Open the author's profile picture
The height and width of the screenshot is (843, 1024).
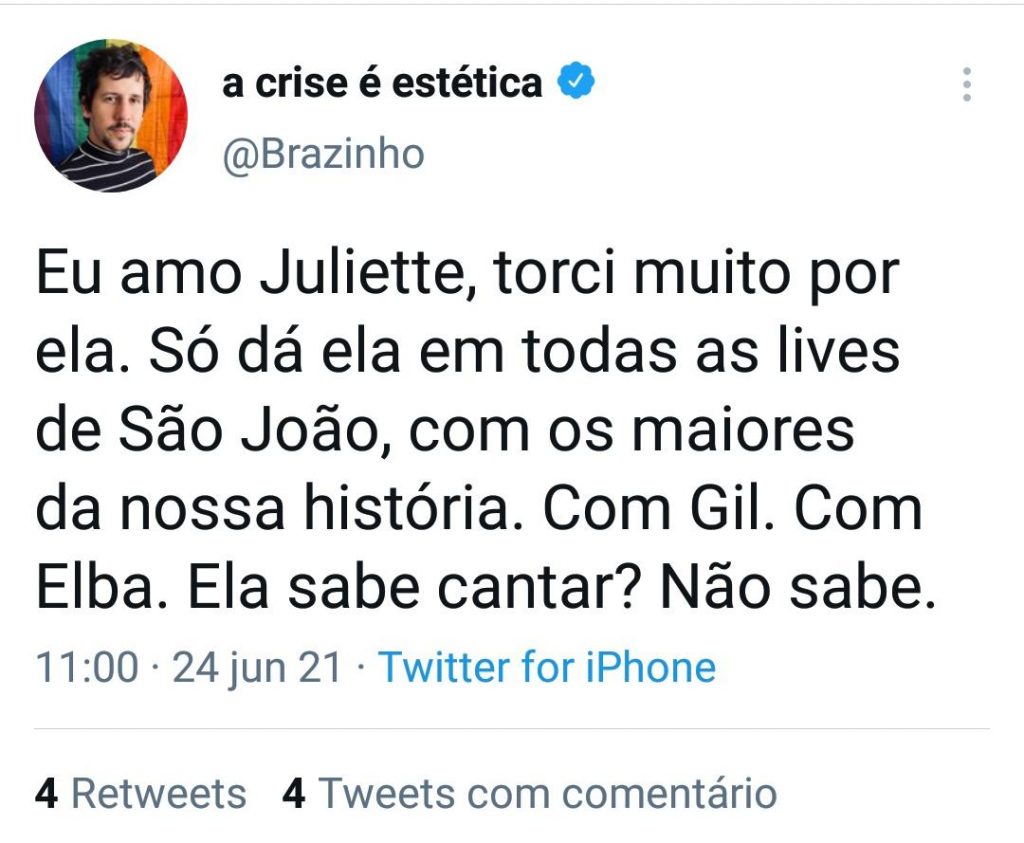110,115
